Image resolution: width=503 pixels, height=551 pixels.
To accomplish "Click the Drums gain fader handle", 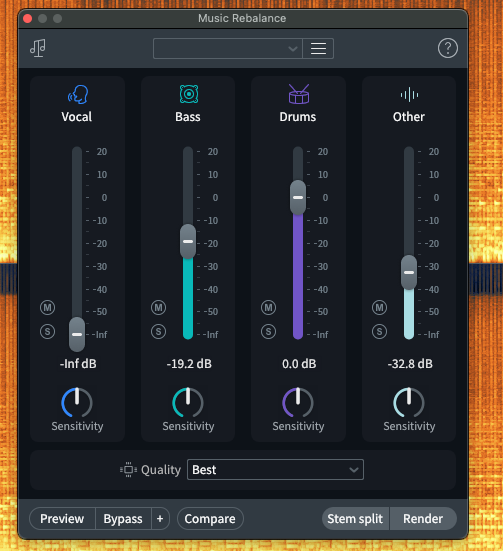I will click(298, 197).
